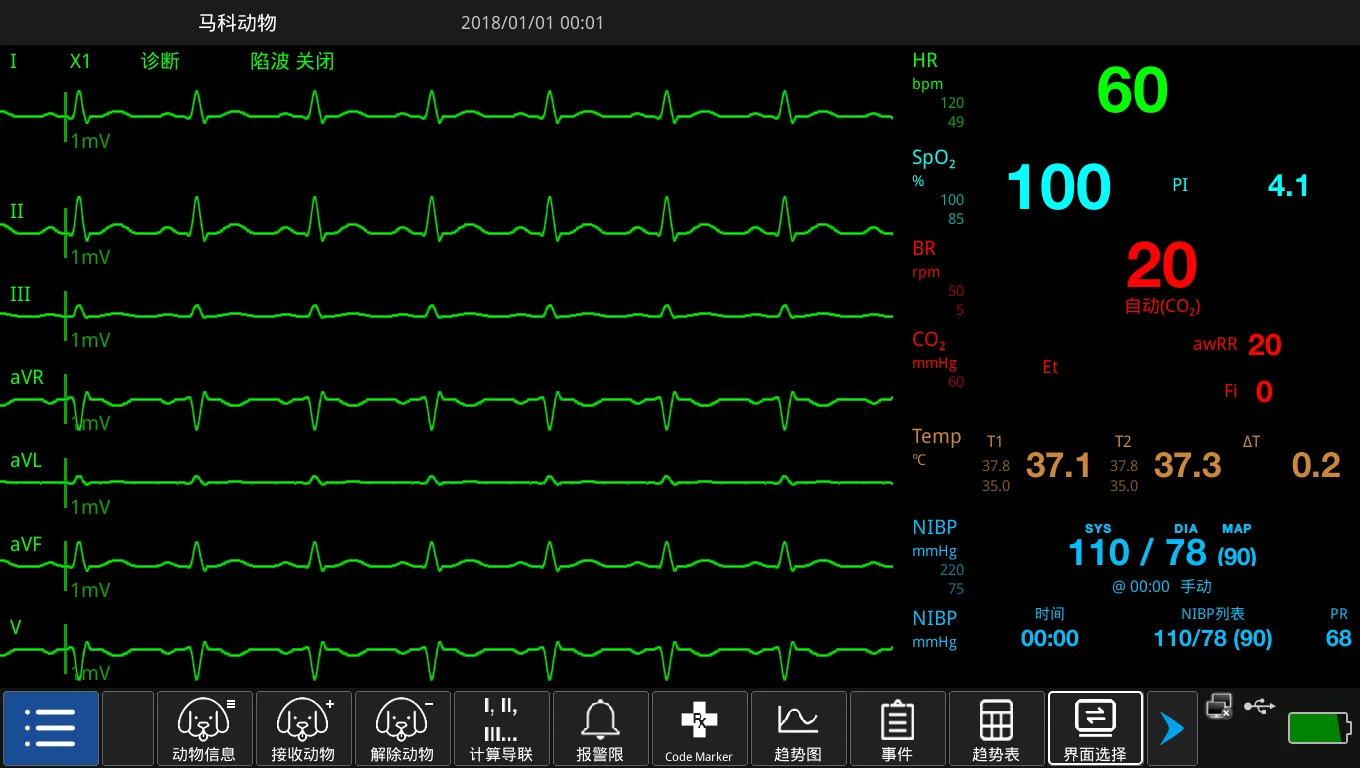Select NIBP list entry 110/78 (90)
The width and height of the screenshot is (1360, 768).
1212,638
